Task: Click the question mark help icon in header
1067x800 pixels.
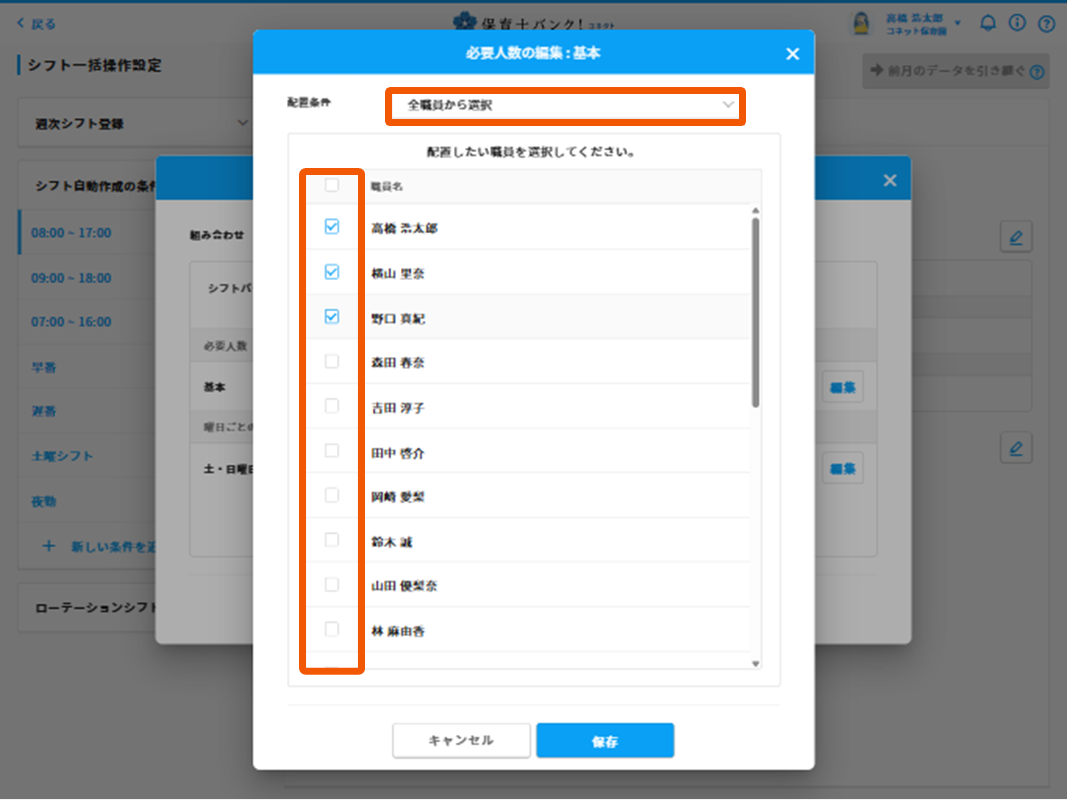Action: (1046, 23)
